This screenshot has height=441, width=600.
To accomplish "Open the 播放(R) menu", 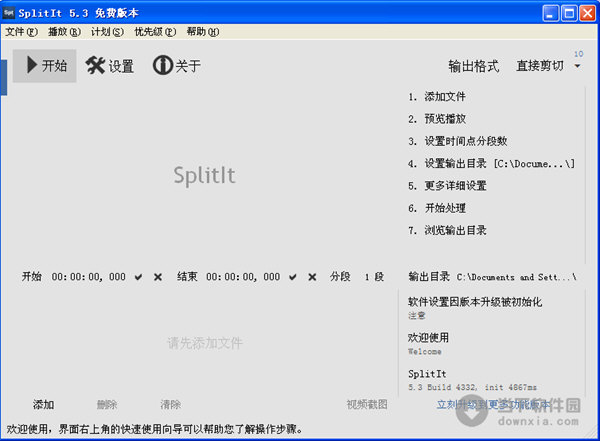I will [x=64, y=32].
